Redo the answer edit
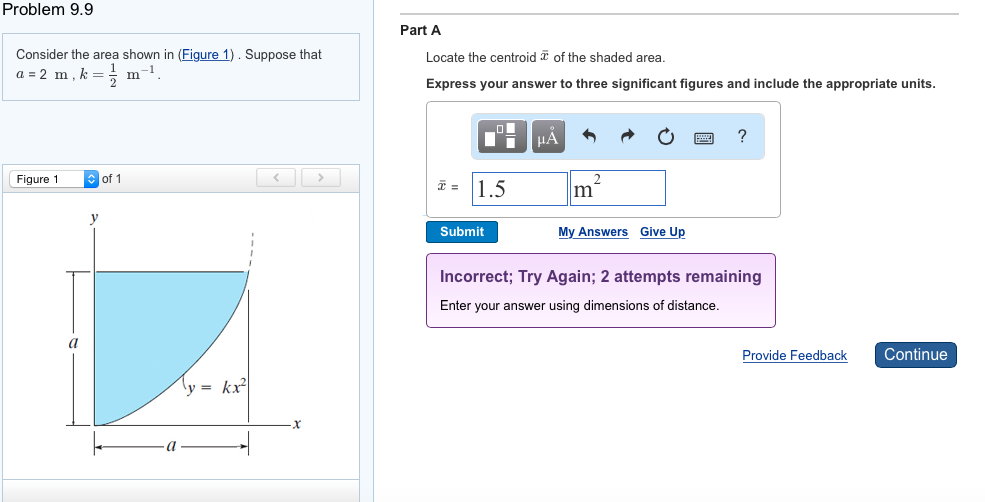This screenshot has width=985, height=502. (628, 137)
